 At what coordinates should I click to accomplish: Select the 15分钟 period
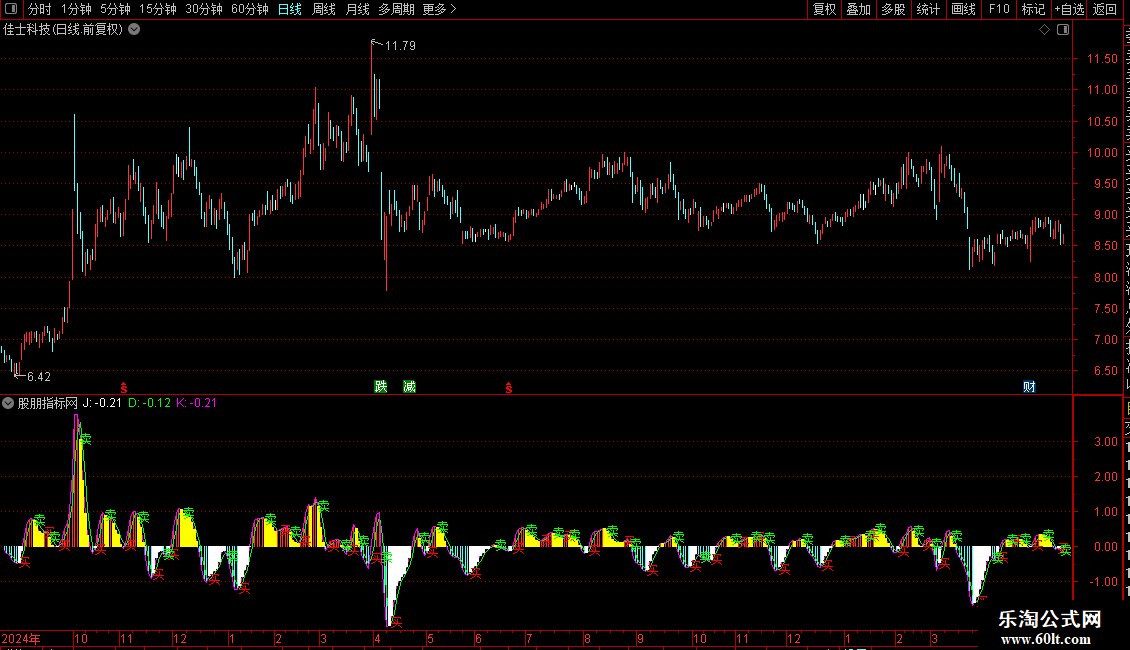click(158, 9)
